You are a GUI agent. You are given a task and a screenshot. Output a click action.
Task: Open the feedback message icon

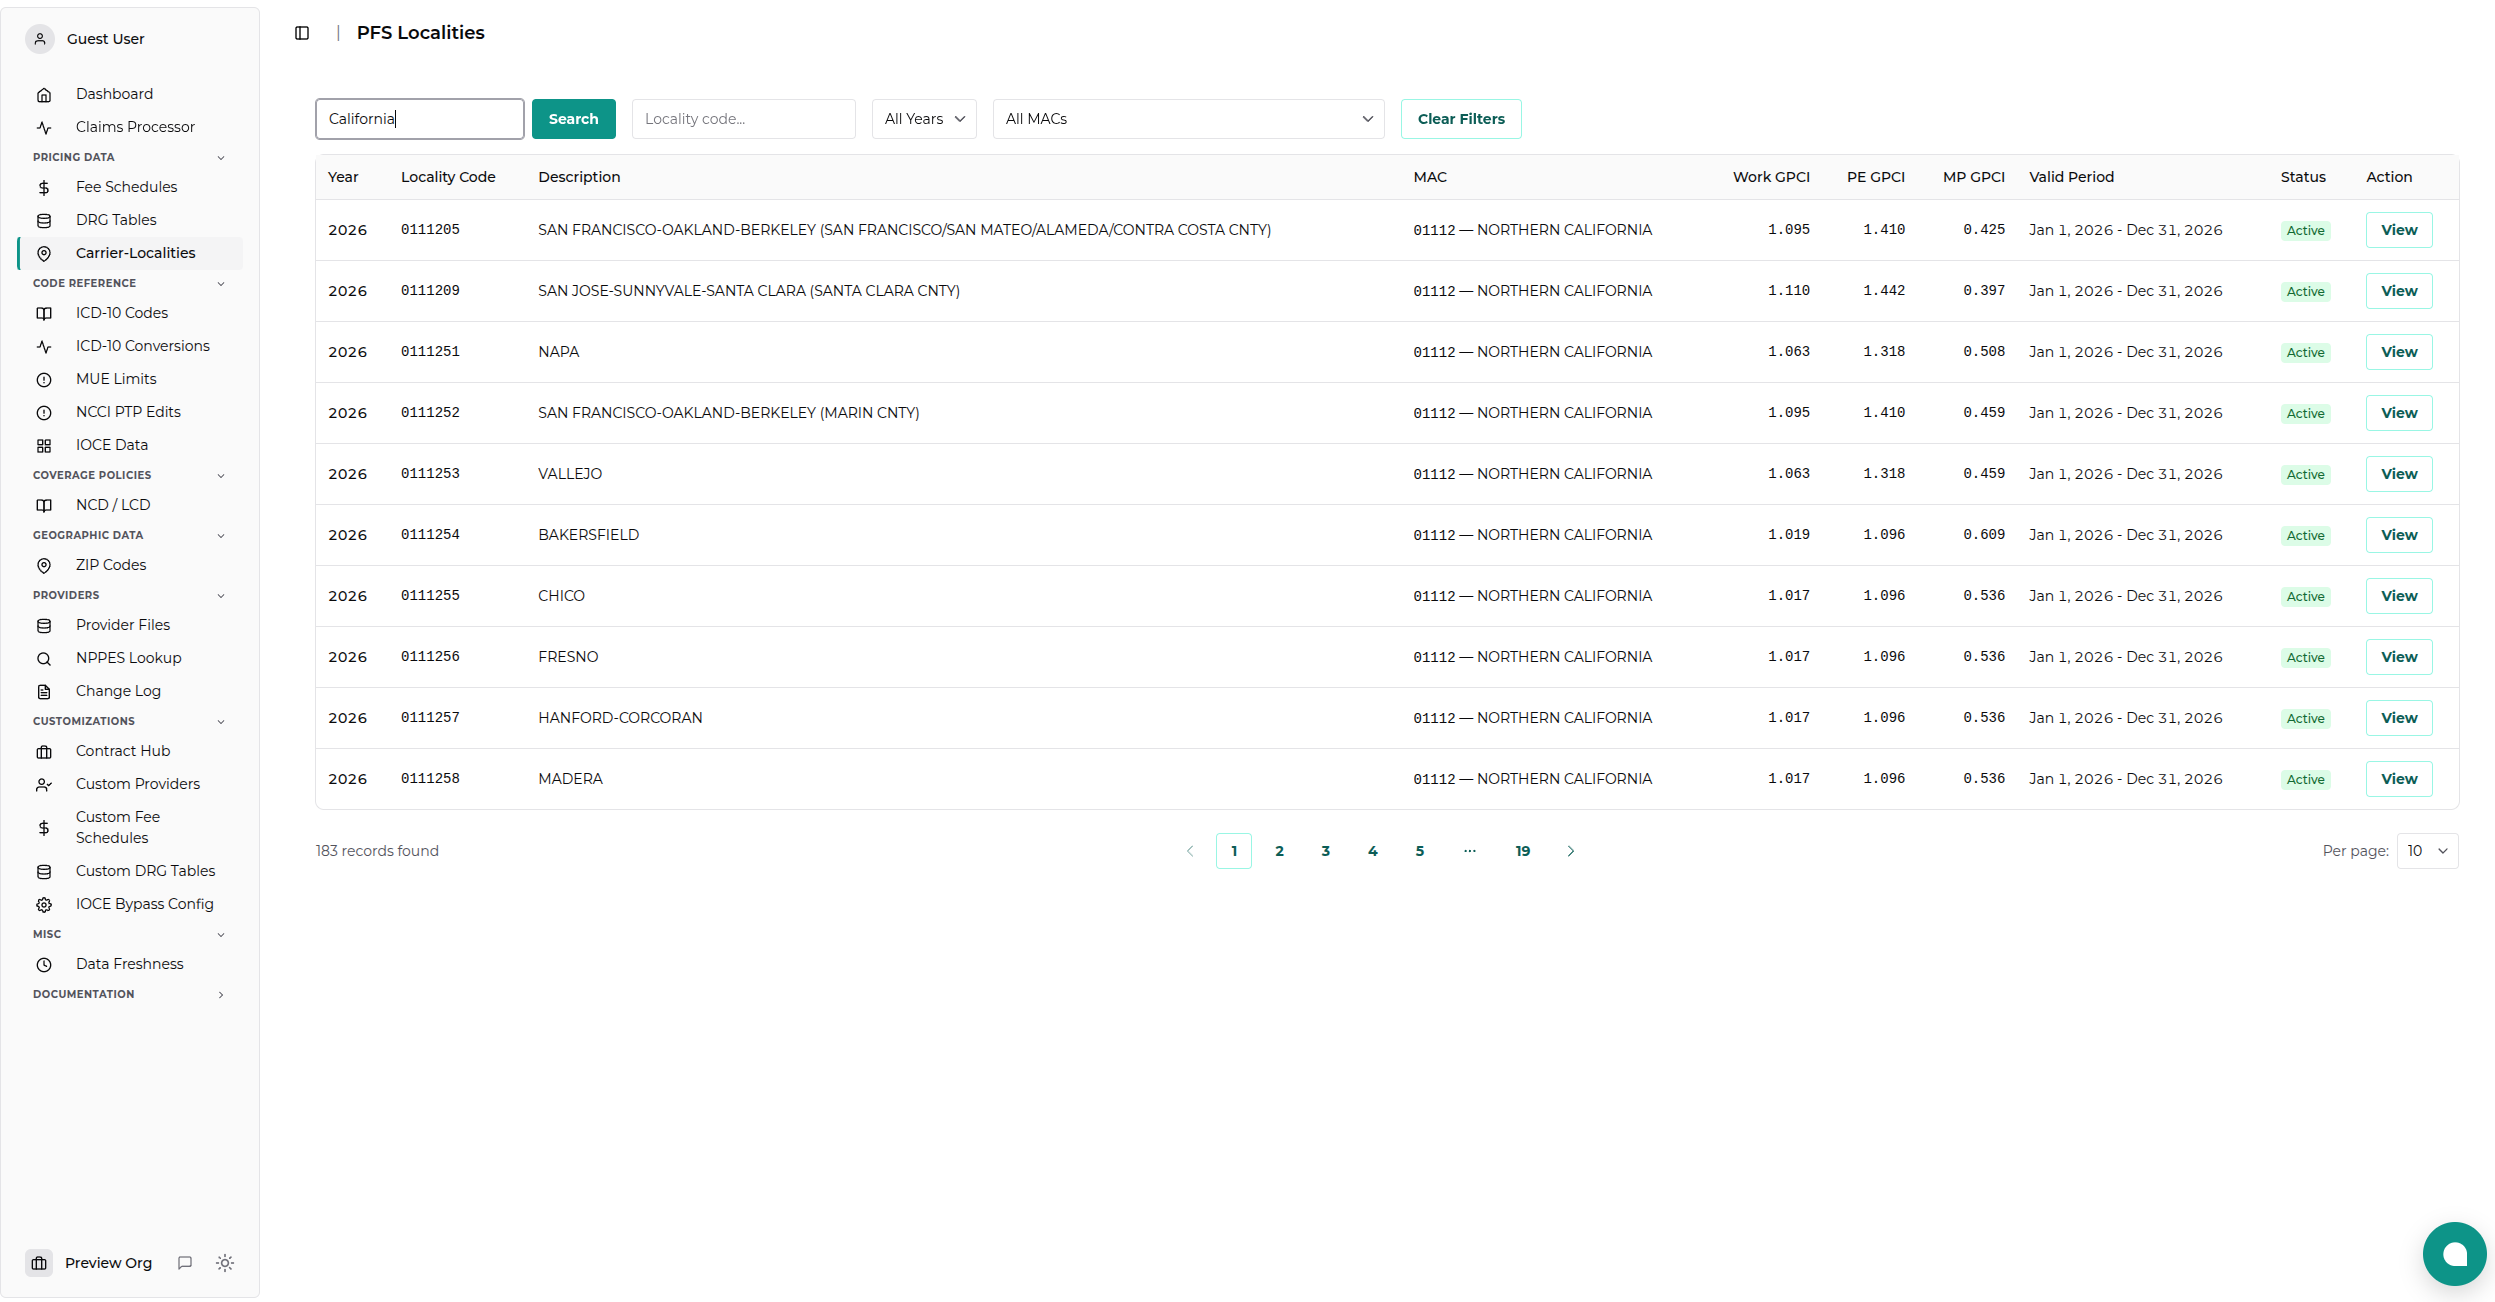[x=185, y=1263]
